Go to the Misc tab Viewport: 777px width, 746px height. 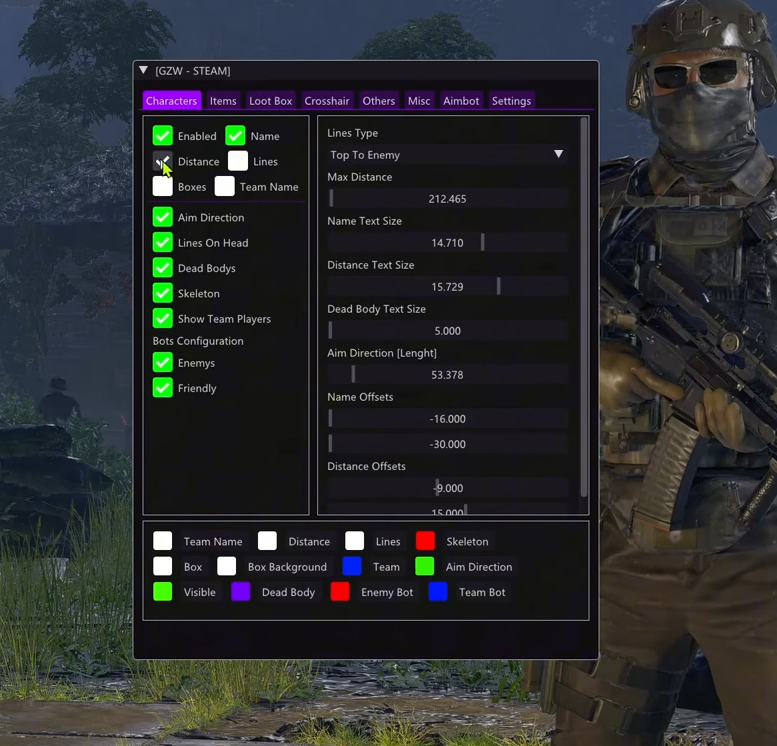pyautogui.click(x=419, y=101)
